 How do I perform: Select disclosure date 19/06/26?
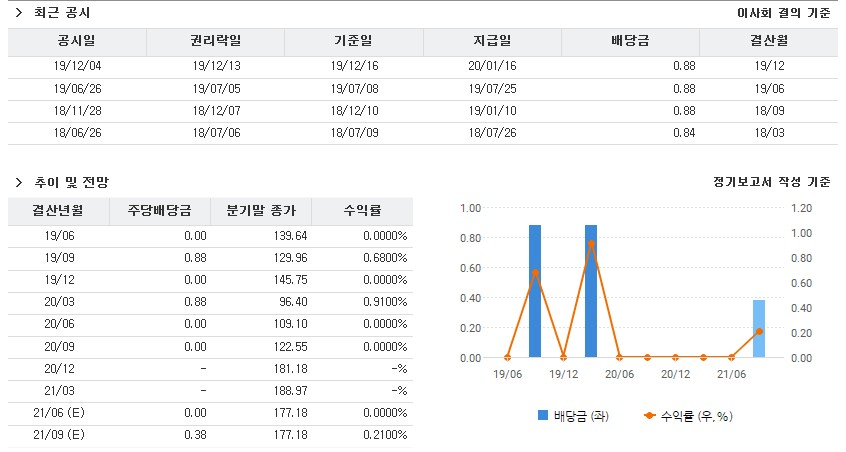[77, 89]
